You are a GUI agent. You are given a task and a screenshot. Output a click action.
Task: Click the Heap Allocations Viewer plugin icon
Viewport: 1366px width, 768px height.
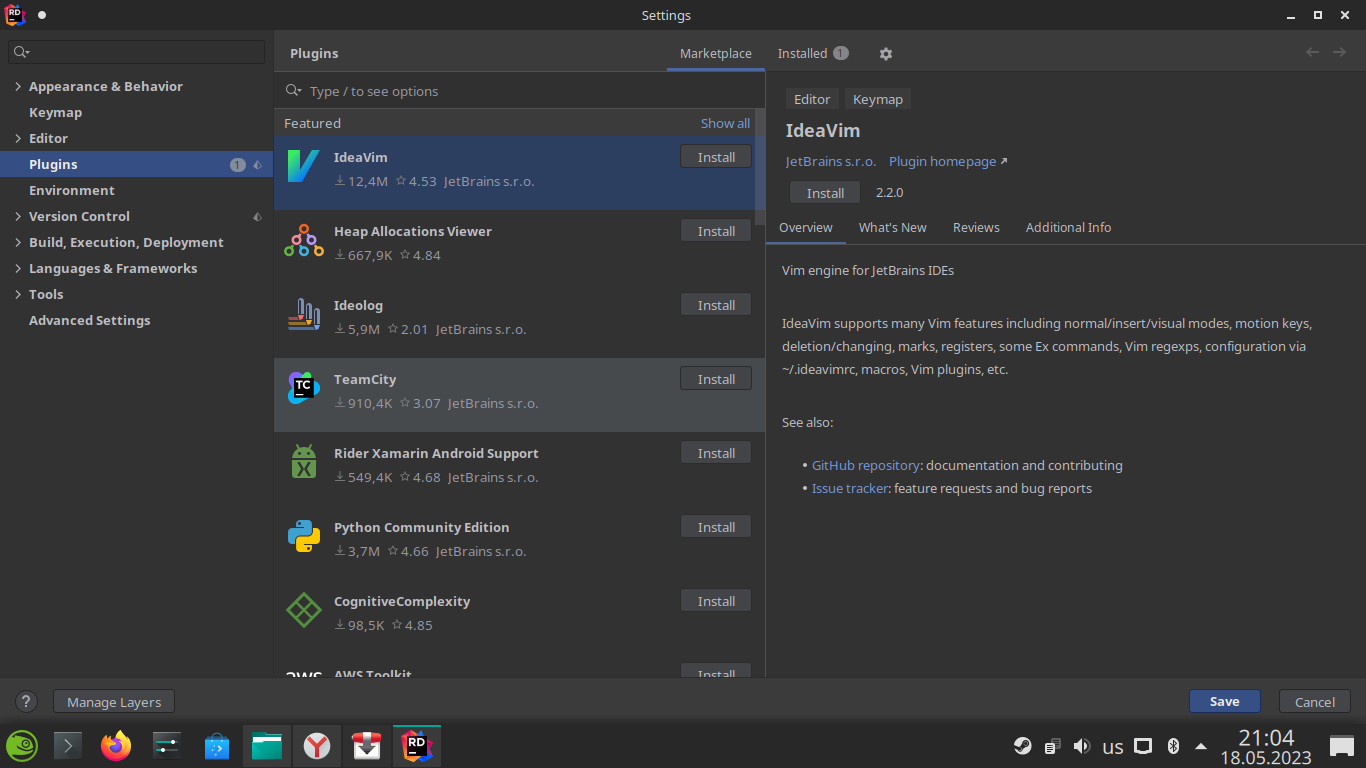click(303, 240)
